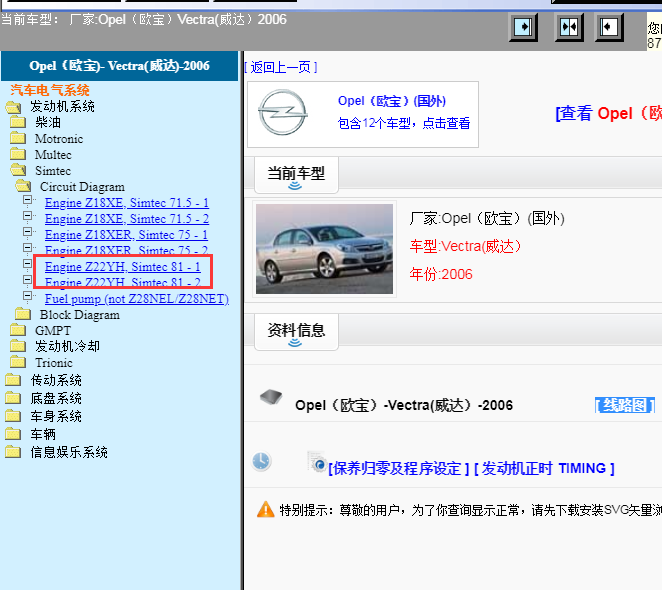Open the 柴油 folder icon

tap(18, 122)
